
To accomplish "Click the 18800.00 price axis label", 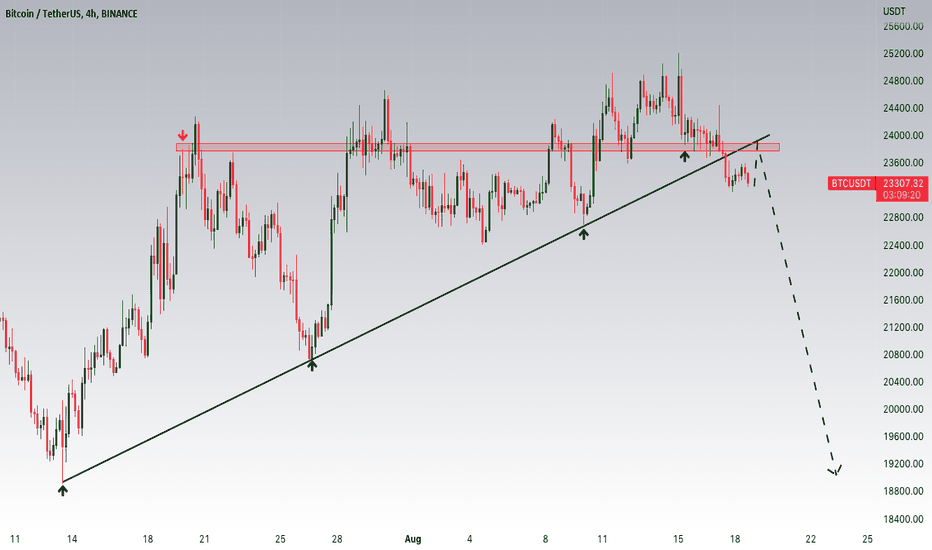I will (903, 491).
